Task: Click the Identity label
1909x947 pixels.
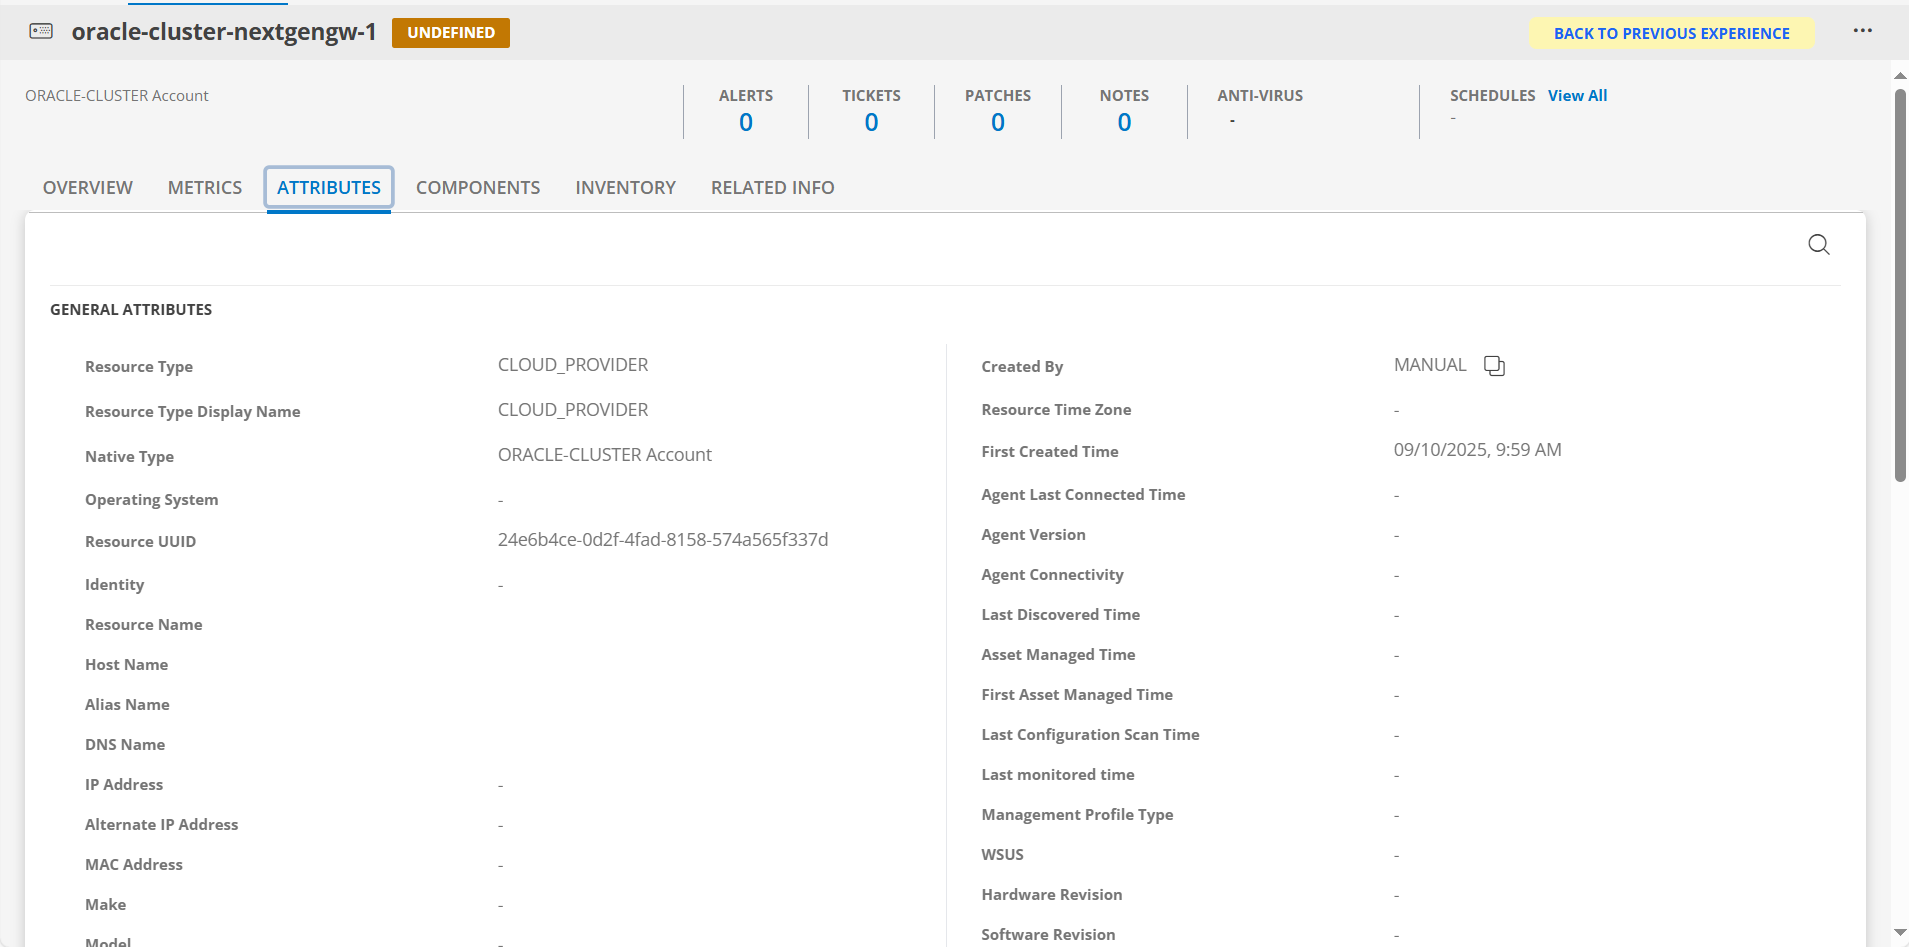Action: tap(114, 585)
